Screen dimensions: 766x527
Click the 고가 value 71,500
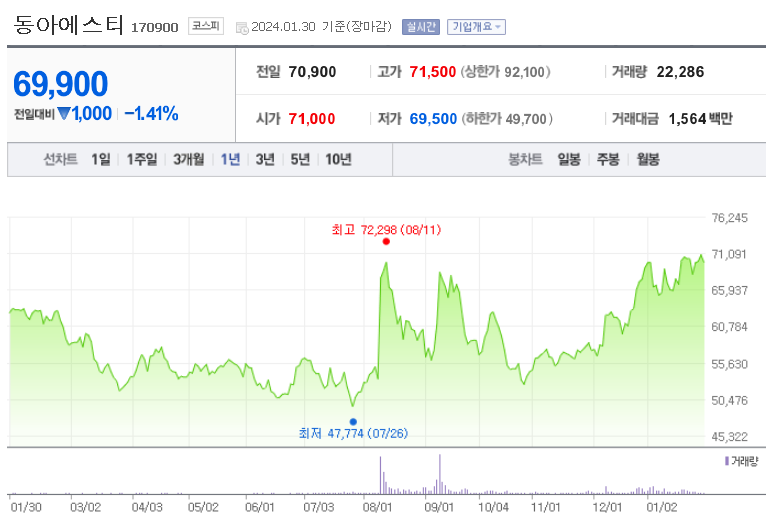click(432, 72)
